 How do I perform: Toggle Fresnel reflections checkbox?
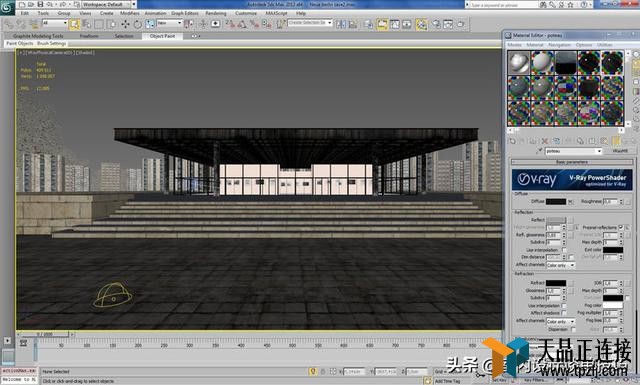tap(620, 227)
